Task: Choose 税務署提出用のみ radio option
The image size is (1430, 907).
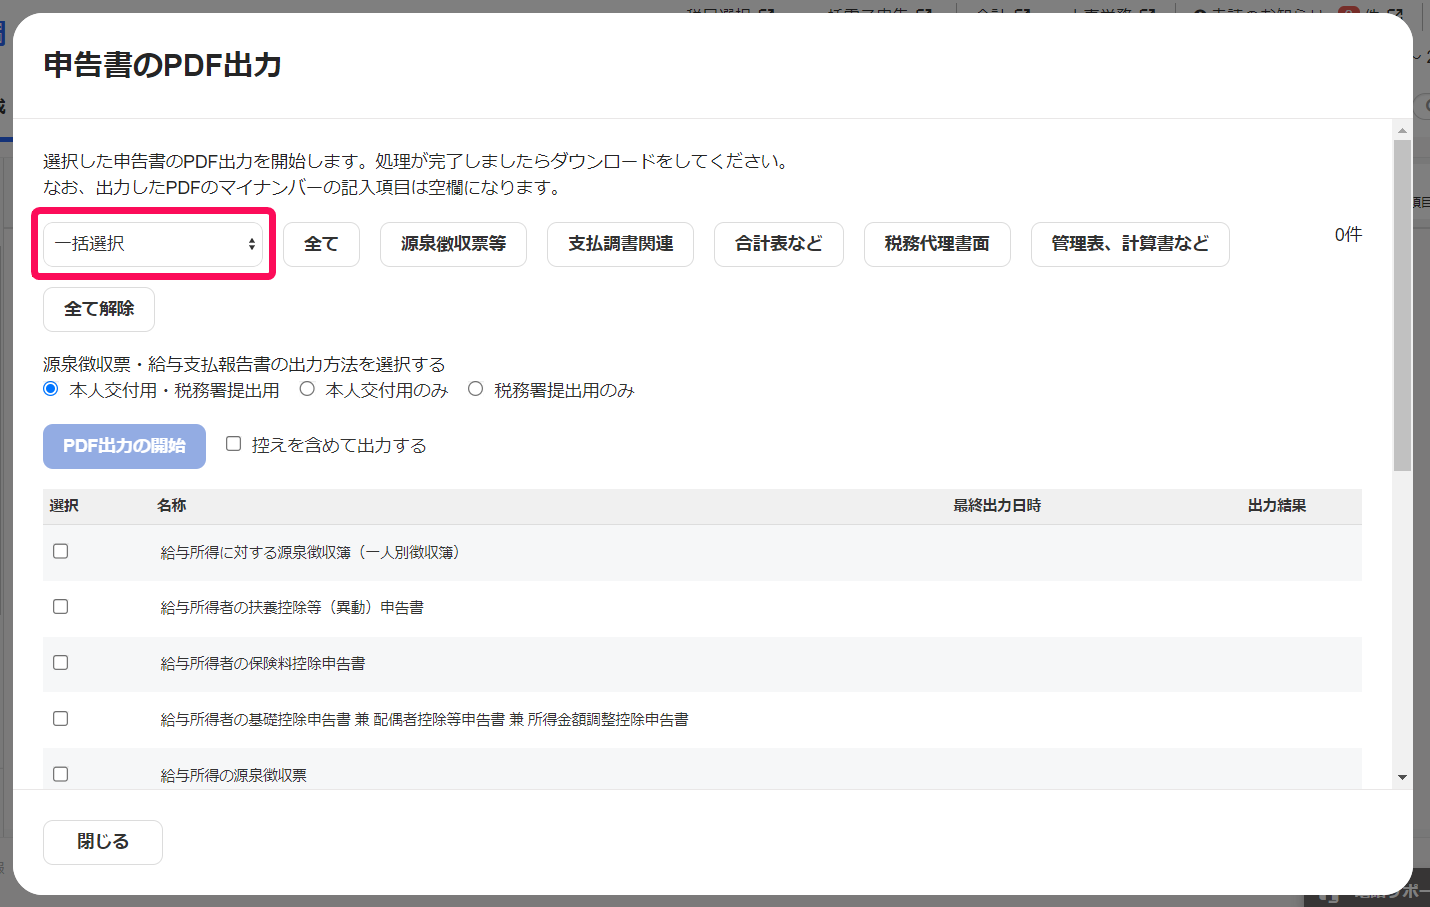Action: tap(476, 389)
